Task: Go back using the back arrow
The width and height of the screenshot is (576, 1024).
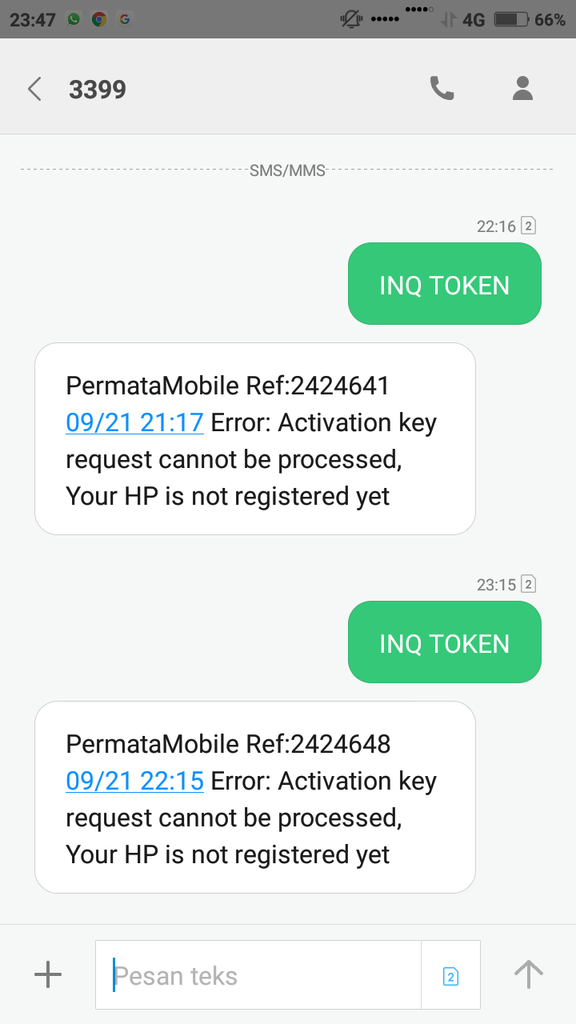Action: pos(34,88)
